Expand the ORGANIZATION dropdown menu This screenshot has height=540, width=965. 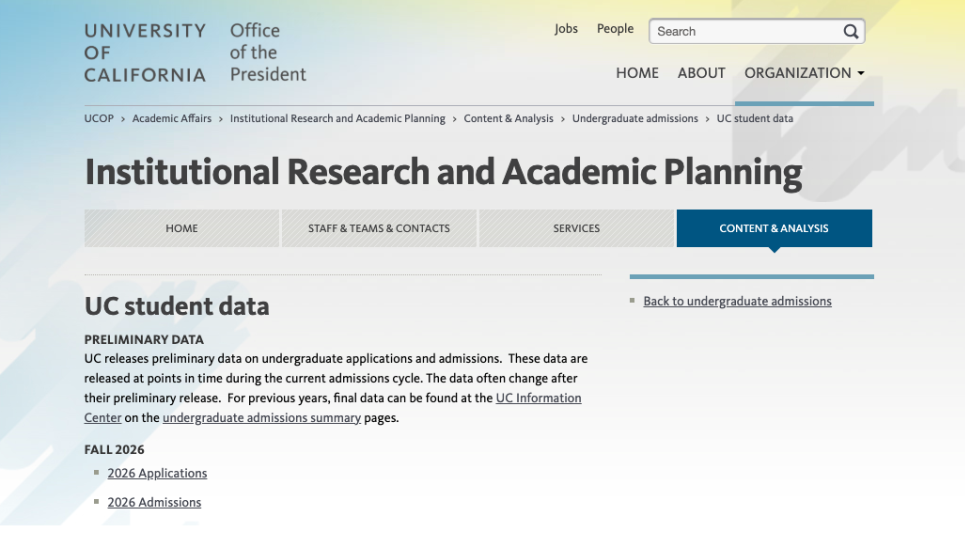click(x=804, y=73)
